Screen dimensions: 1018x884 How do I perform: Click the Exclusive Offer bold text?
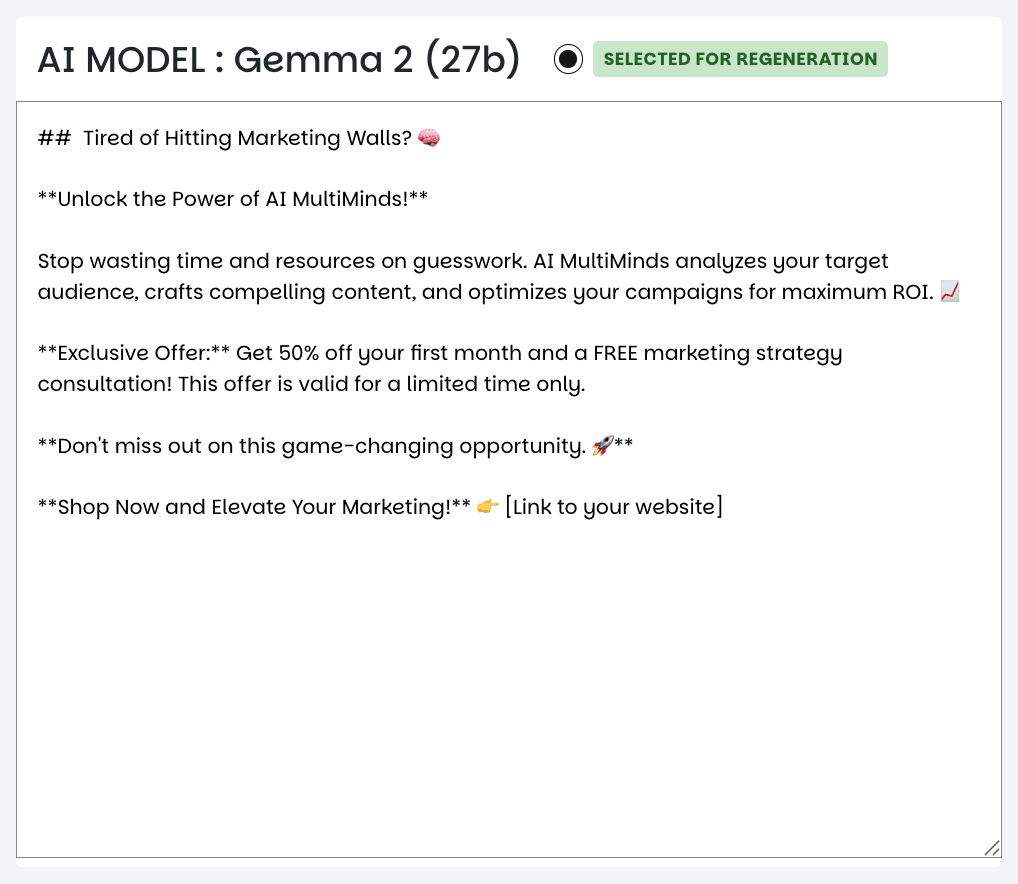(134, 352)
